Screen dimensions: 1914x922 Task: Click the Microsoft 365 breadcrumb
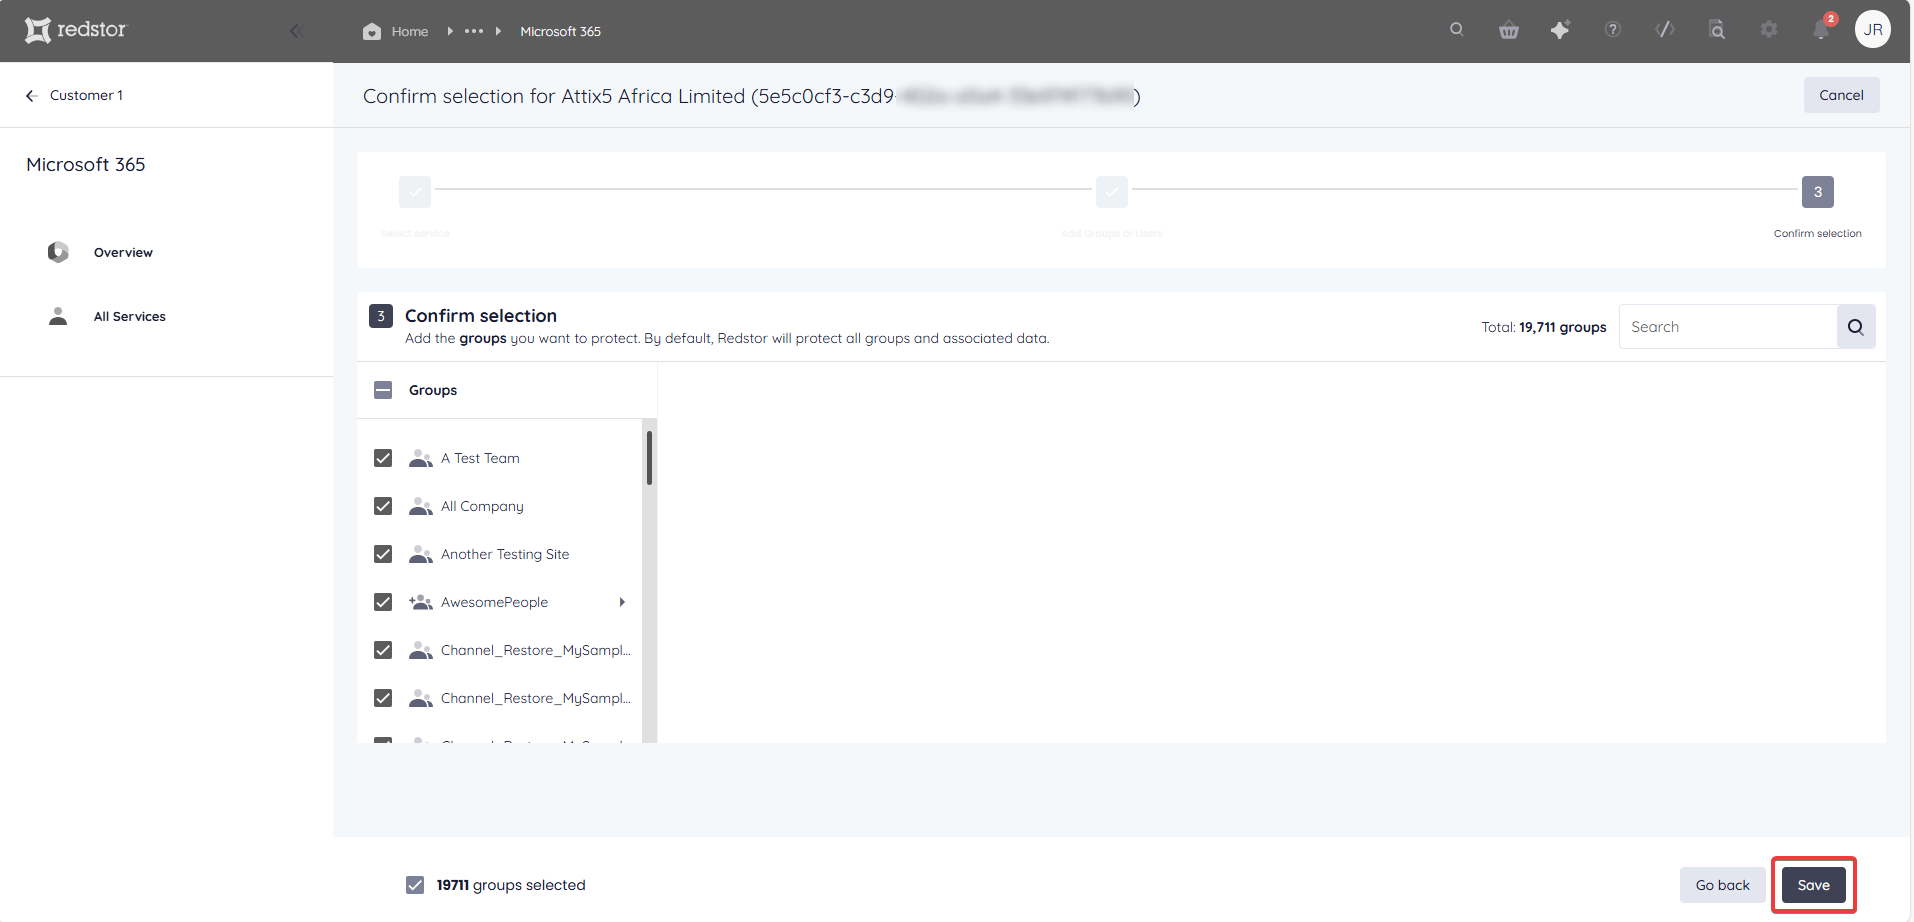pyautogui.click(x=560, y=31)
